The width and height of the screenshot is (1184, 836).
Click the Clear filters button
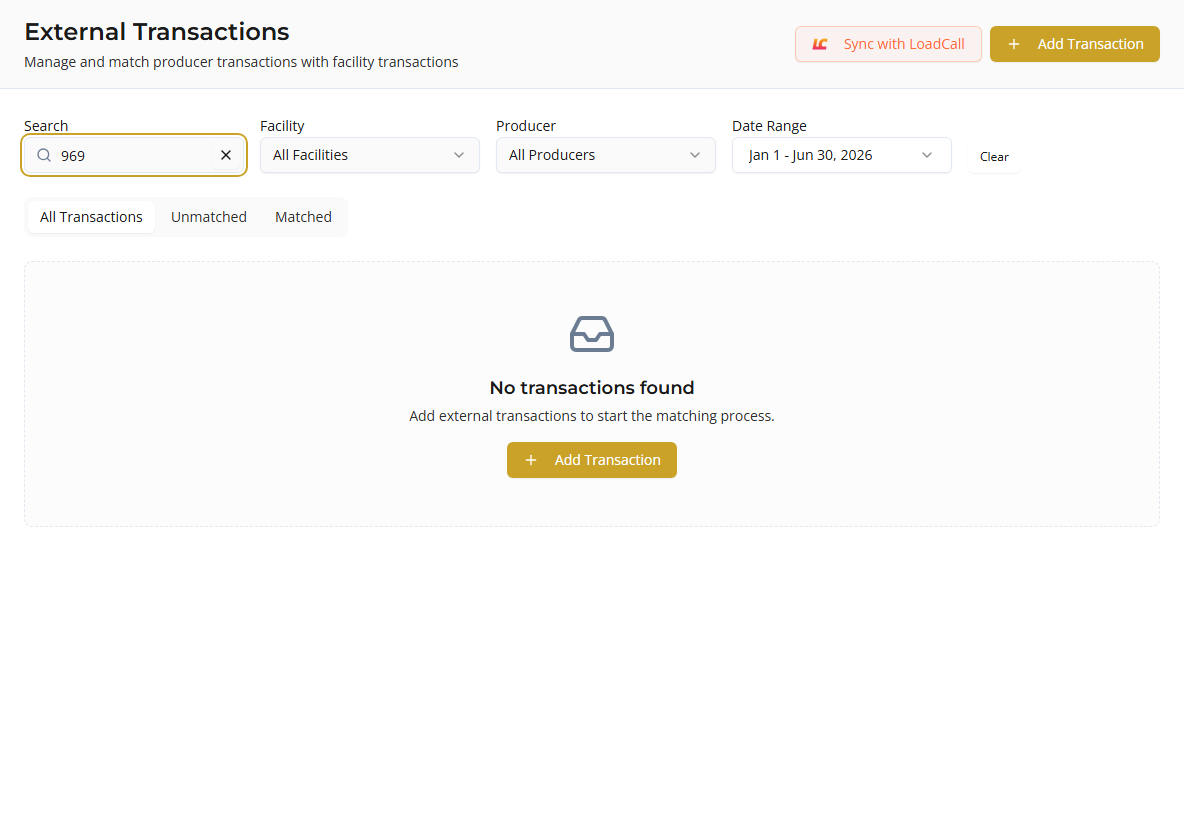tap(994, 157)
